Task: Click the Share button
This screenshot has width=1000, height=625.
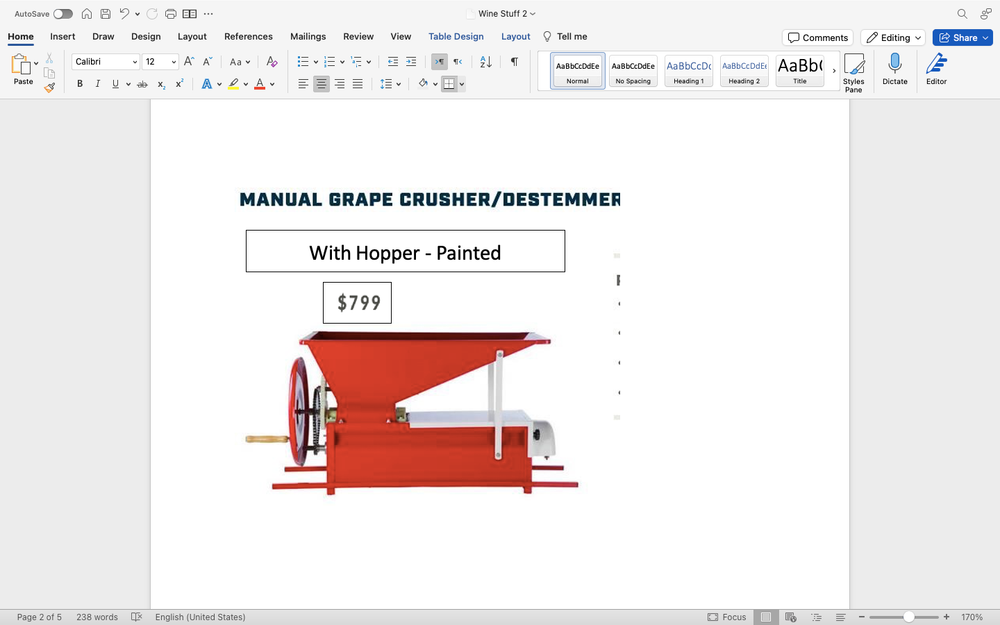Action: [958, 38]
